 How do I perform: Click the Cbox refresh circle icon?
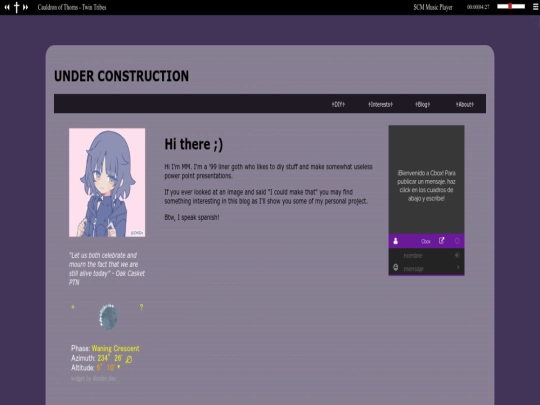457,241
